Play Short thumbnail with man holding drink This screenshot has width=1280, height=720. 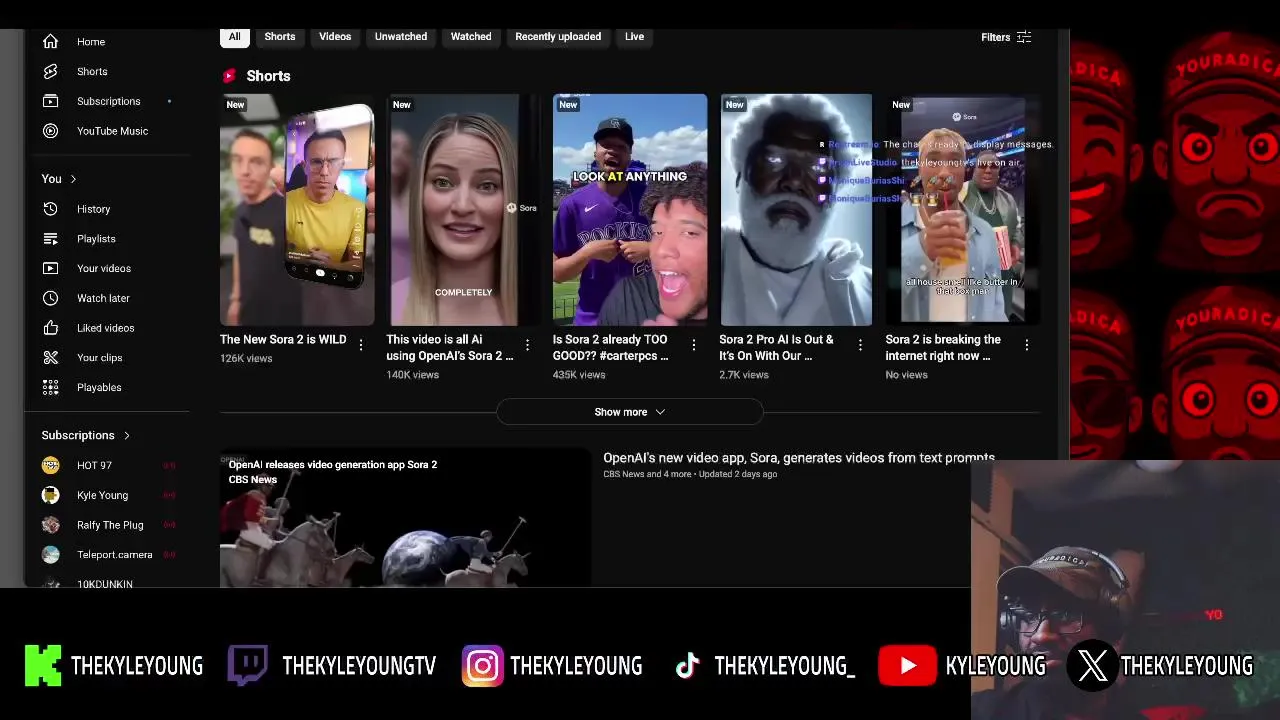(x=962, y=210)
